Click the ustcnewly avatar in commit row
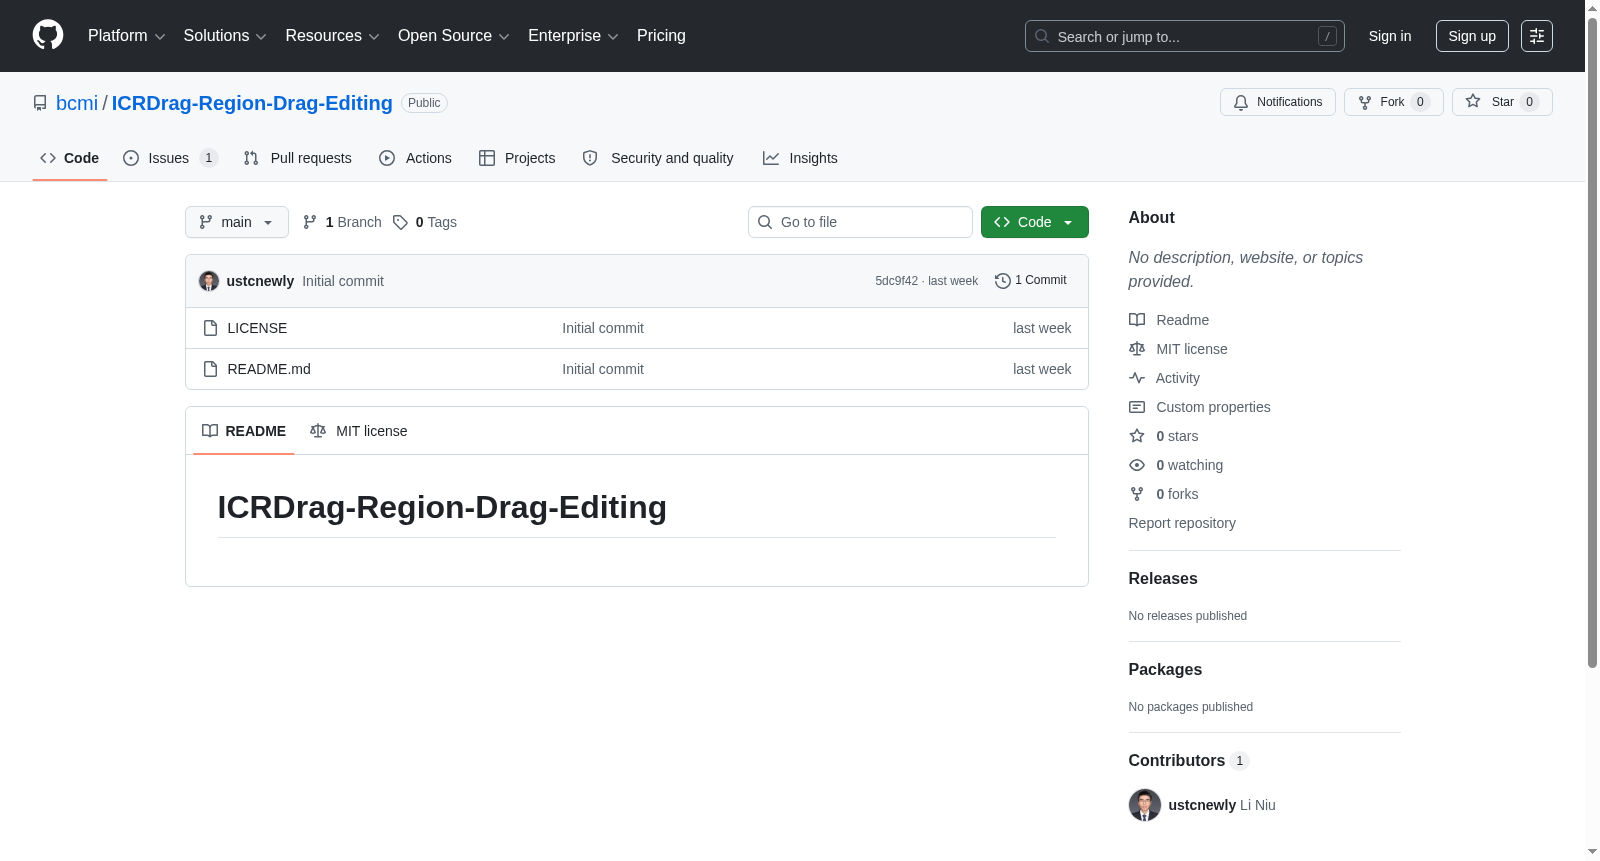The height and width of the screenshot is (861, 1600). 209,281
